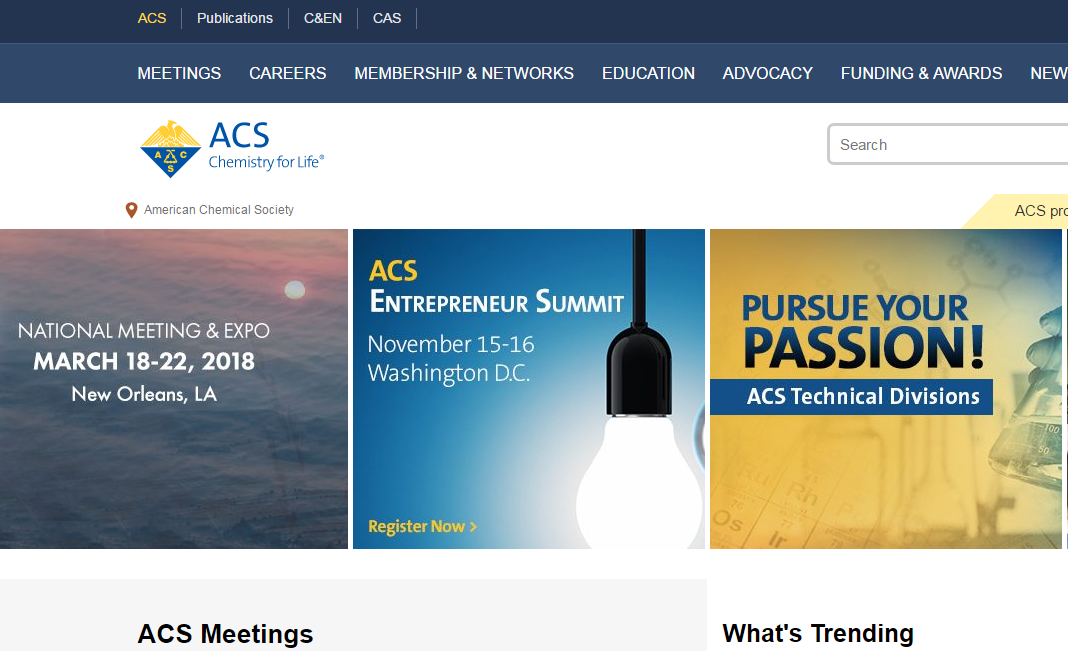This screenshot has width=1068, height=651.
Task: Click inside the Search input field
Action: coord(948,144)
